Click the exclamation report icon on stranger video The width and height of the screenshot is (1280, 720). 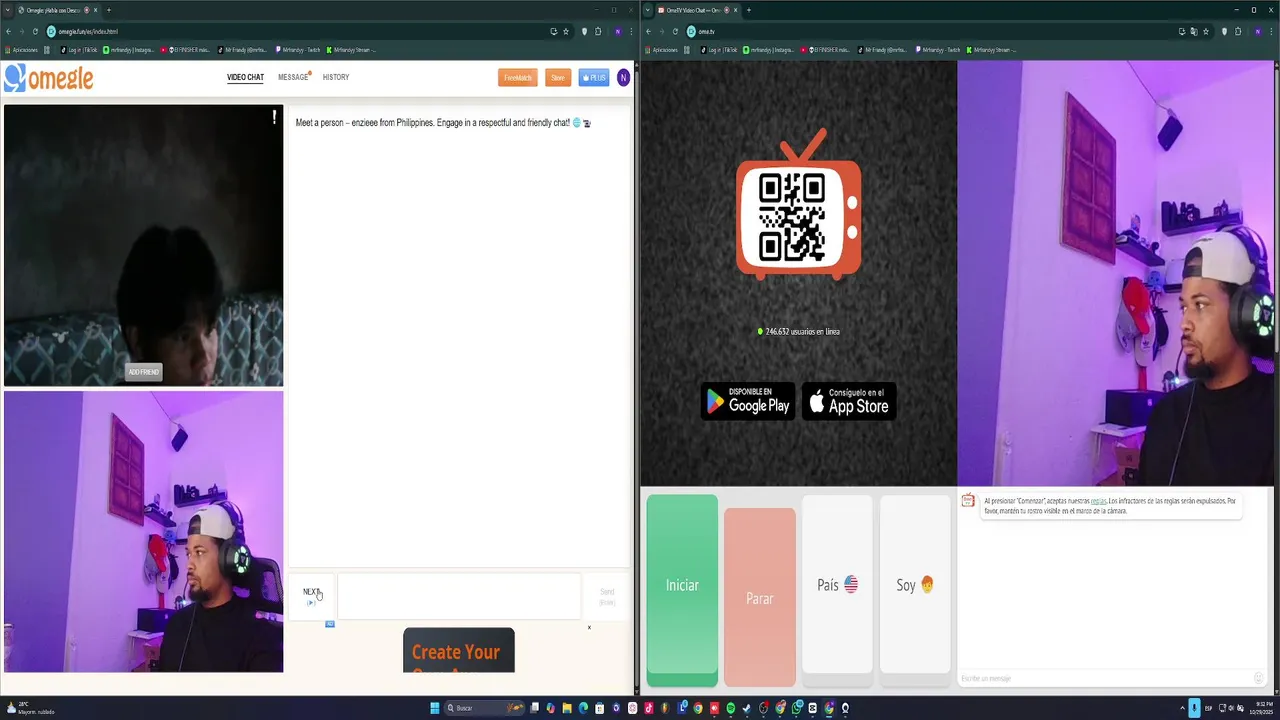tap(274, 117)
